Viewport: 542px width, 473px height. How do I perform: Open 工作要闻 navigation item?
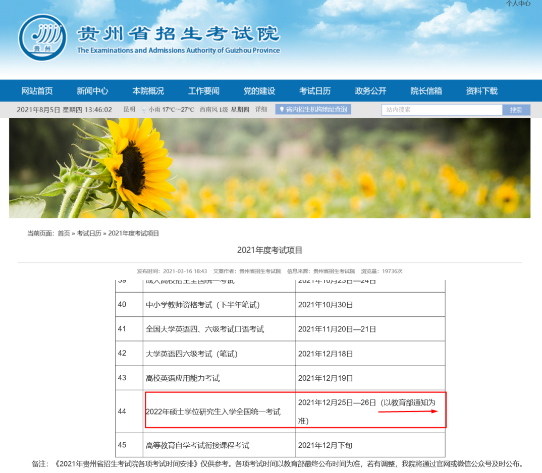click(204, 91)
